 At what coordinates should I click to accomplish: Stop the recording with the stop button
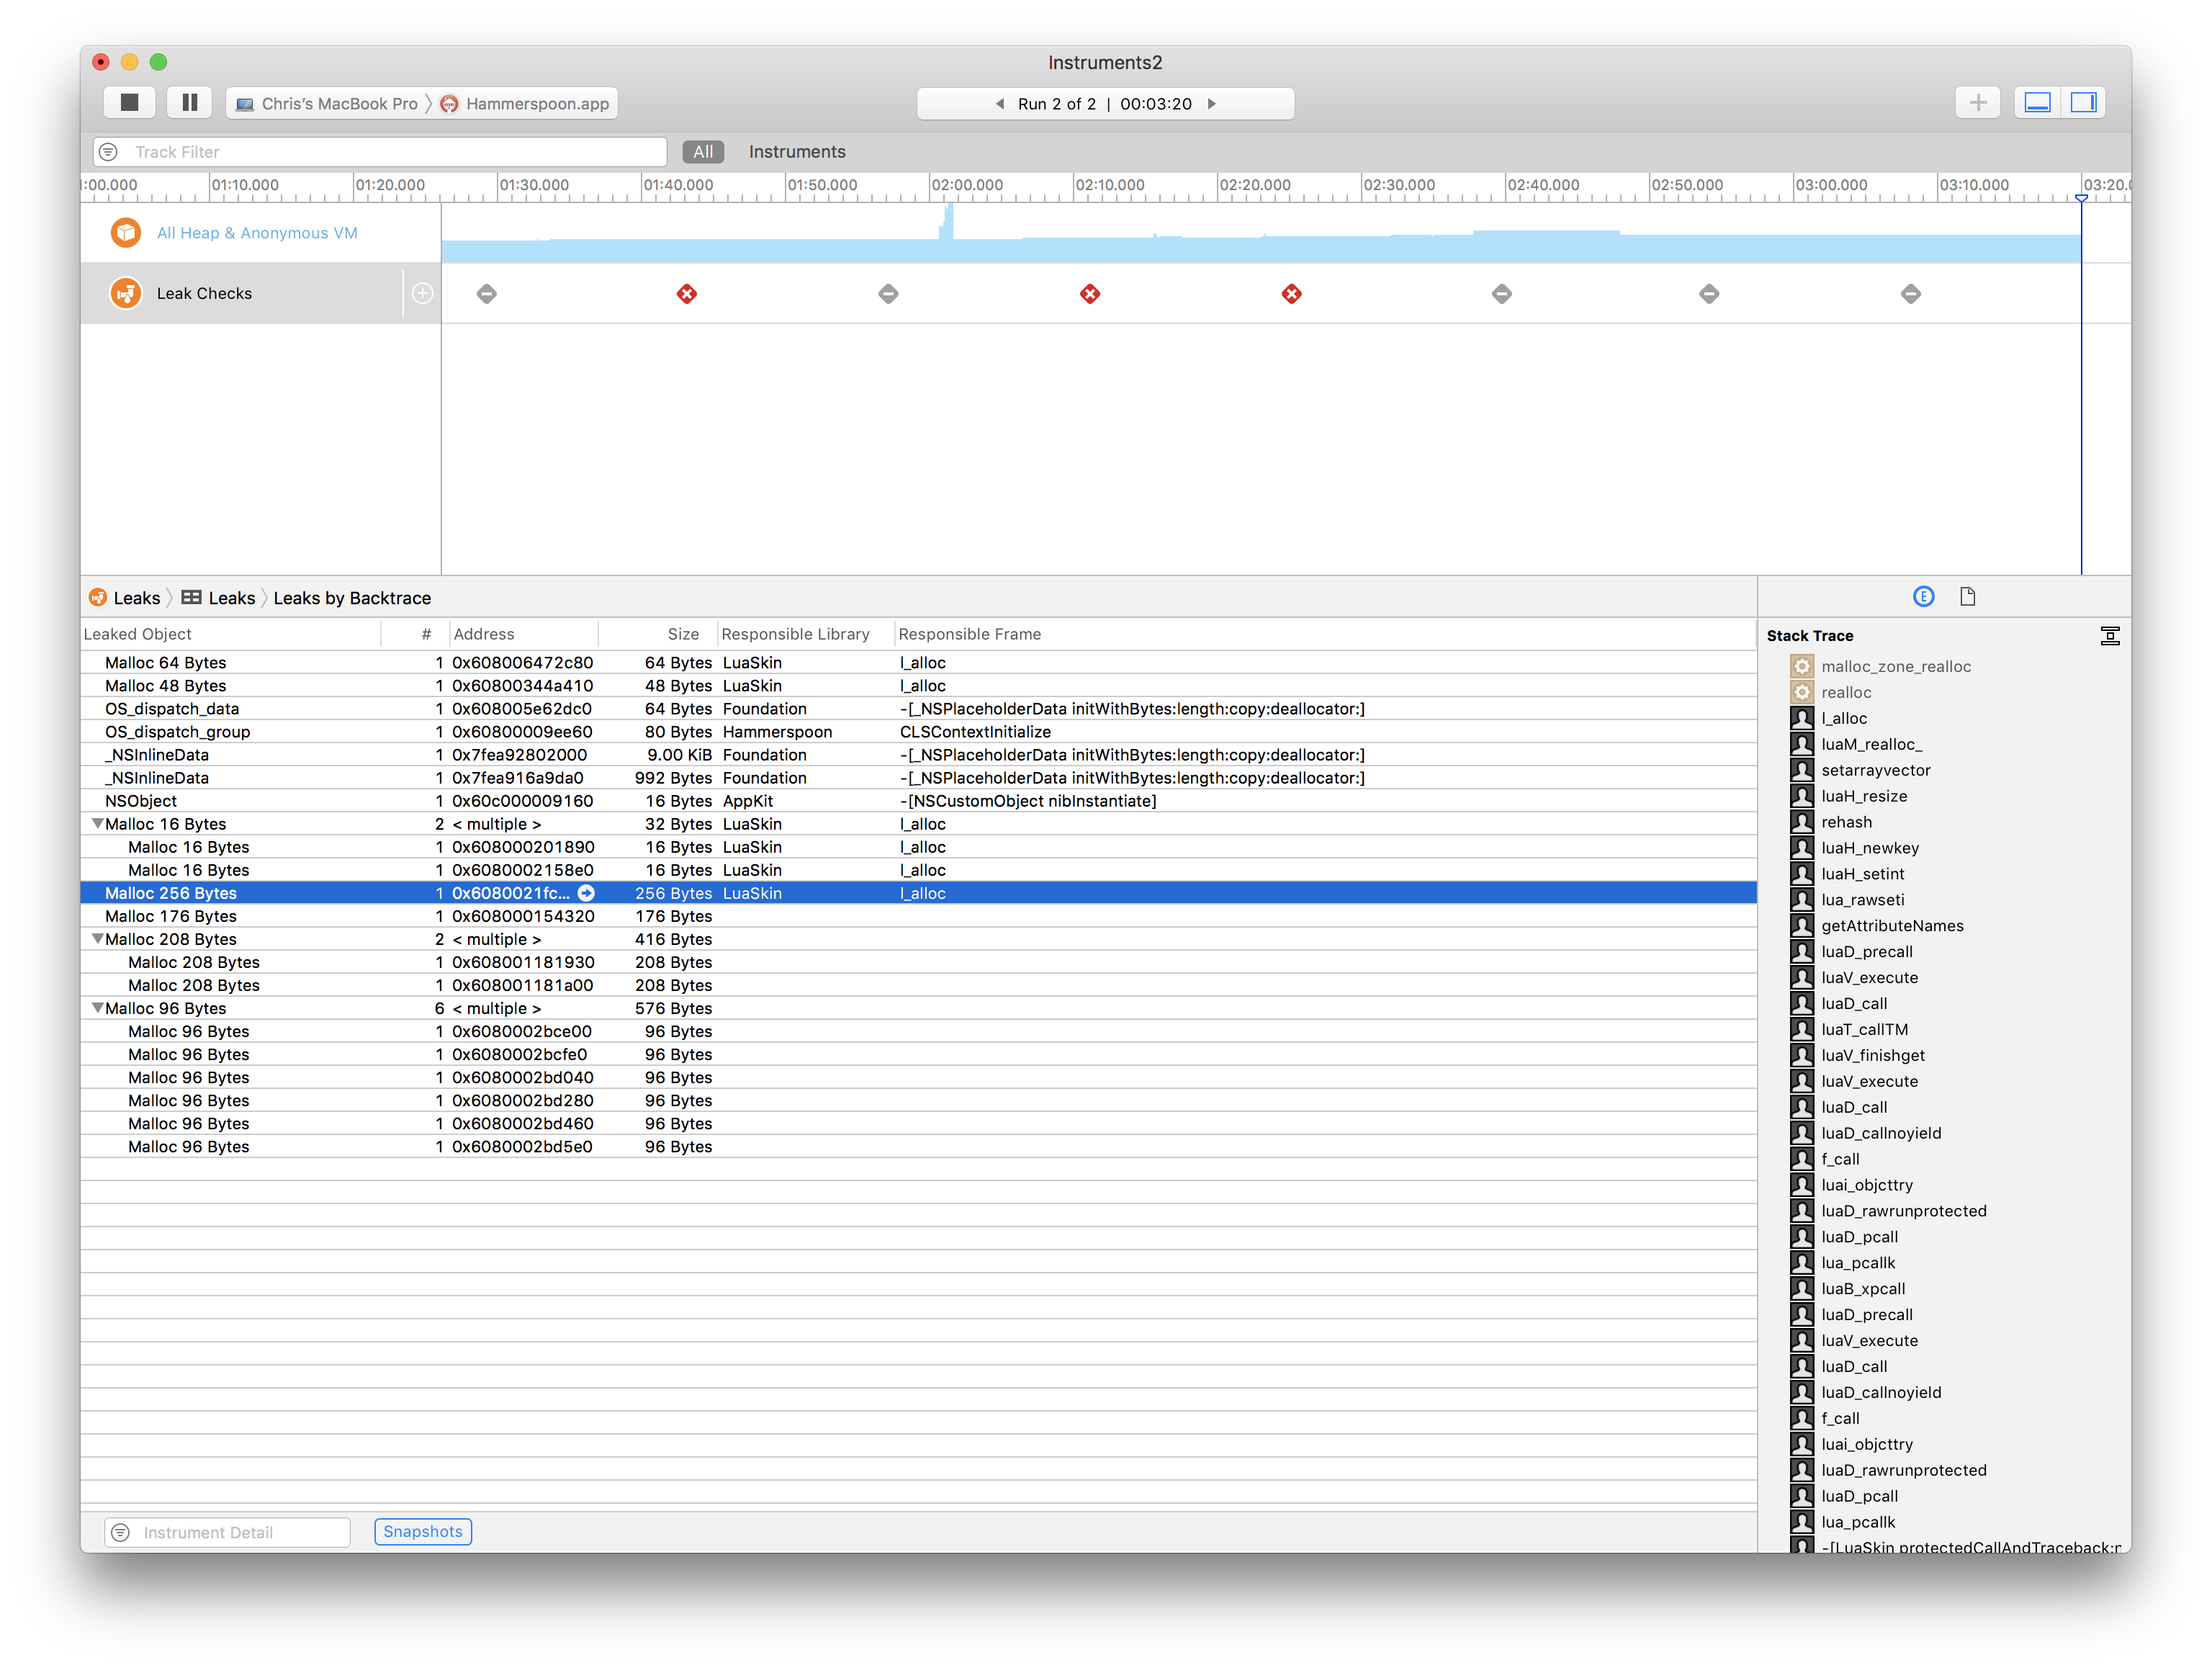click(129, 103)
